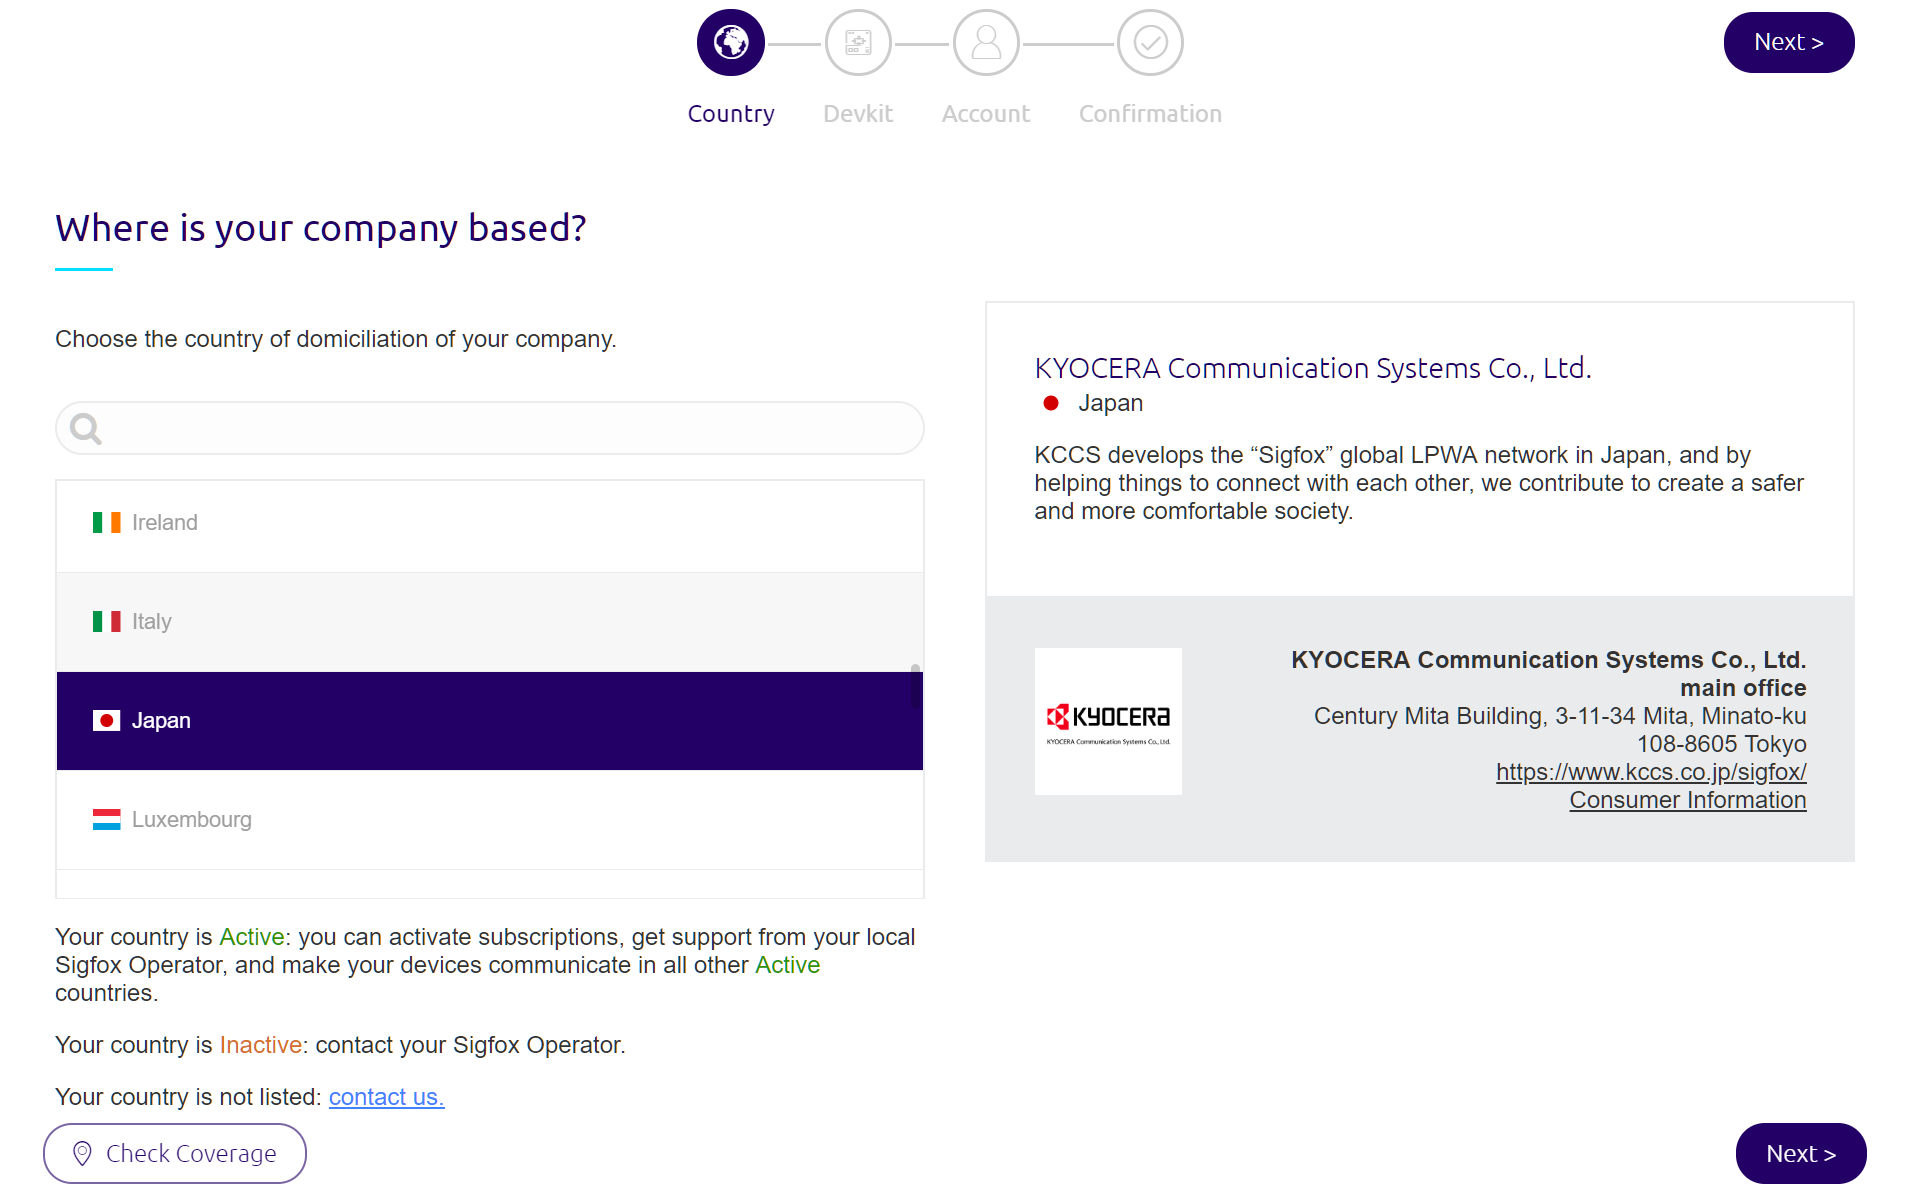1915x1189 pixels.
Task: Click the Confirmation checkmark step icon
Action: point(1150,43)
